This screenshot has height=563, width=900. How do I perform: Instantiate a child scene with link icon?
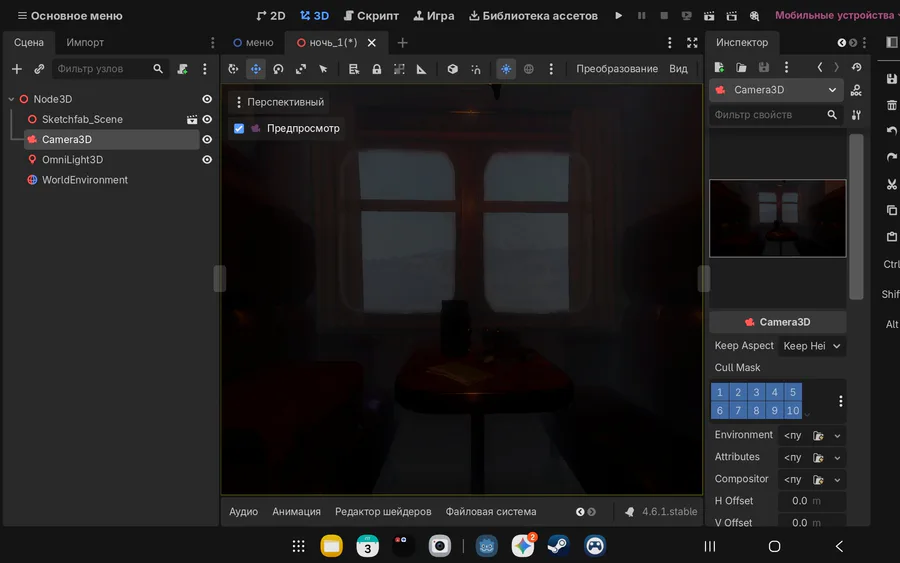(39, 69)
